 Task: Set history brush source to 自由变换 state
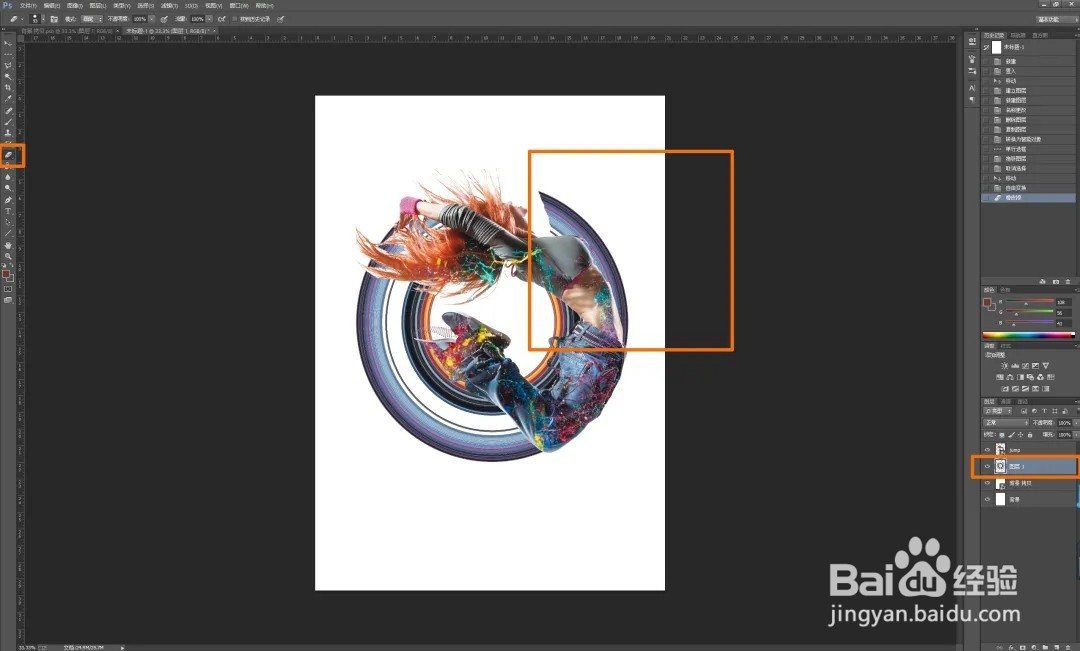(x=986, y=188)
